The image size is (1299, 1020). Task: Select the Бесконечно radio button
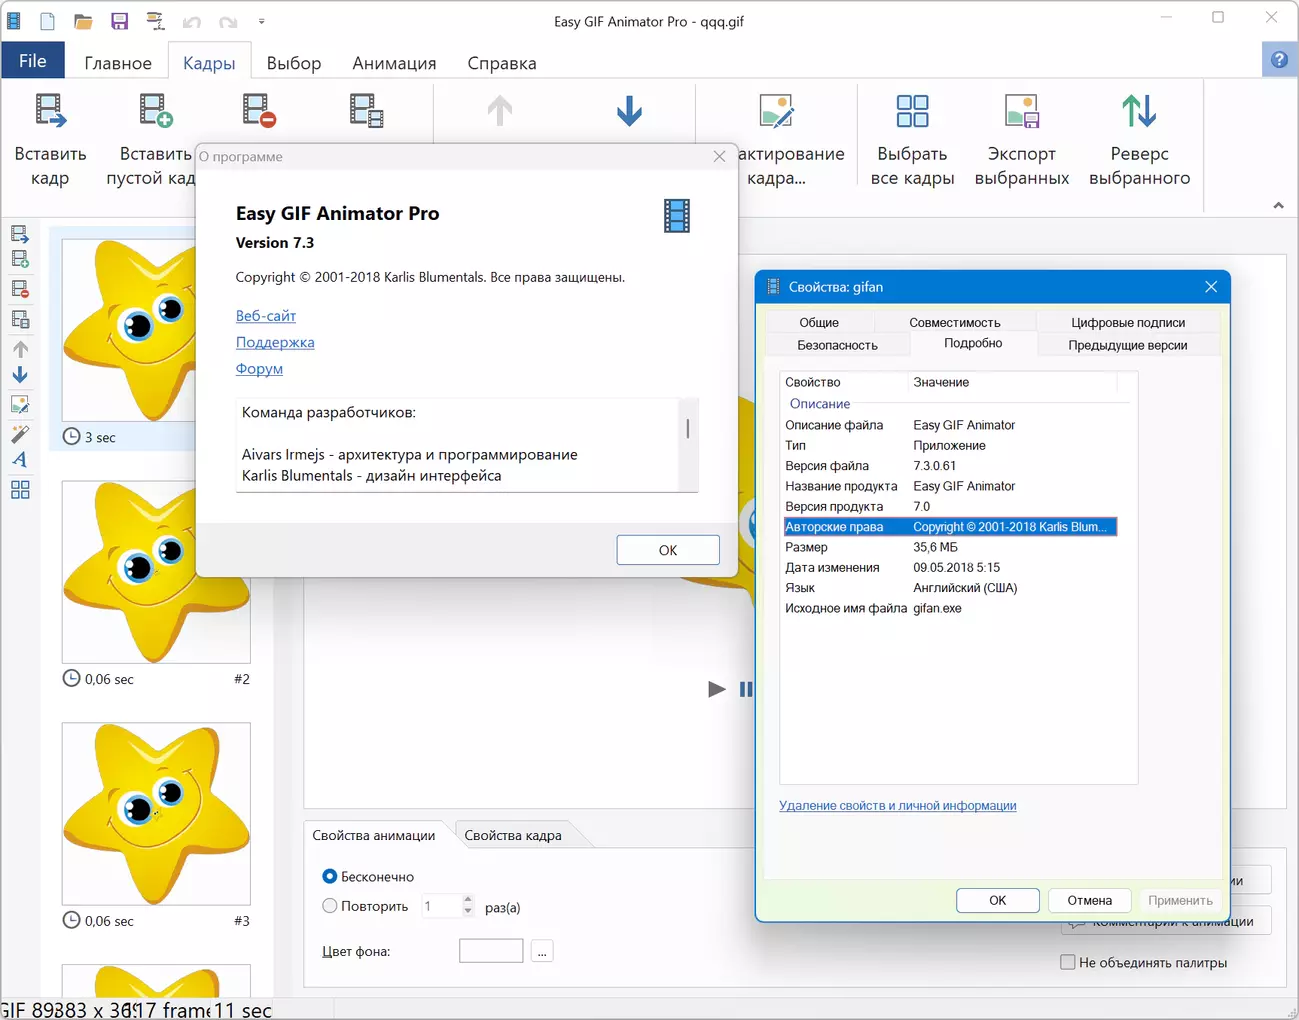click(x=330, y=876)
